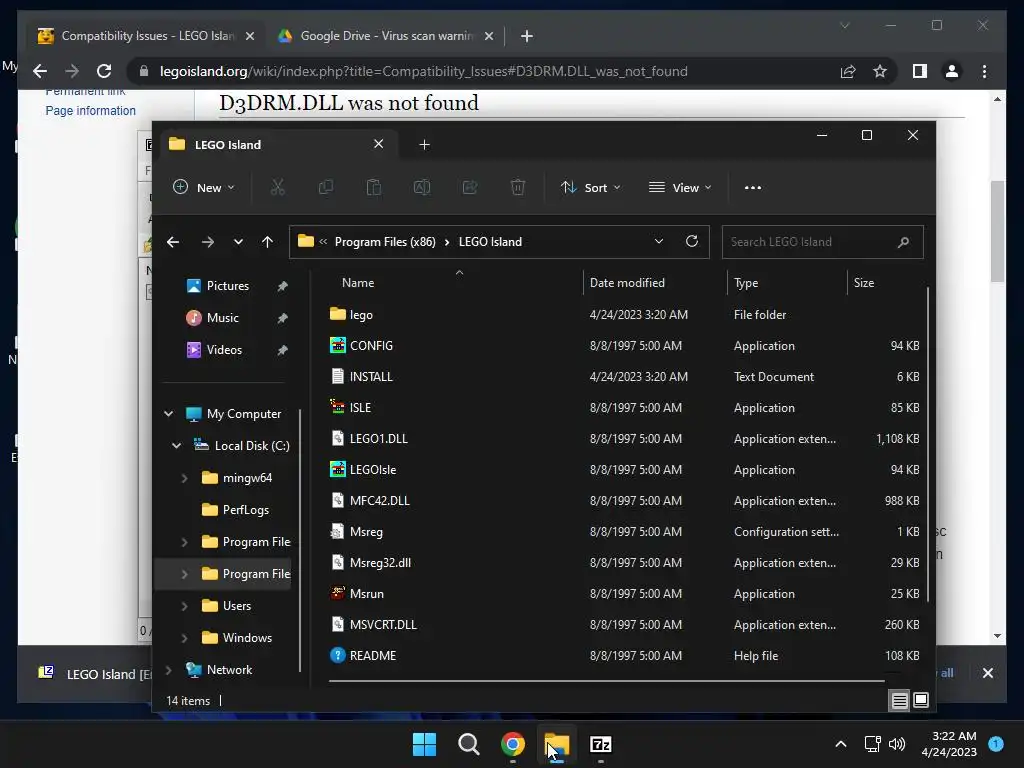Viewport: 1024px width, 768px height.
Task: Expand the Network tree node
Action: [x=168, y=669]
